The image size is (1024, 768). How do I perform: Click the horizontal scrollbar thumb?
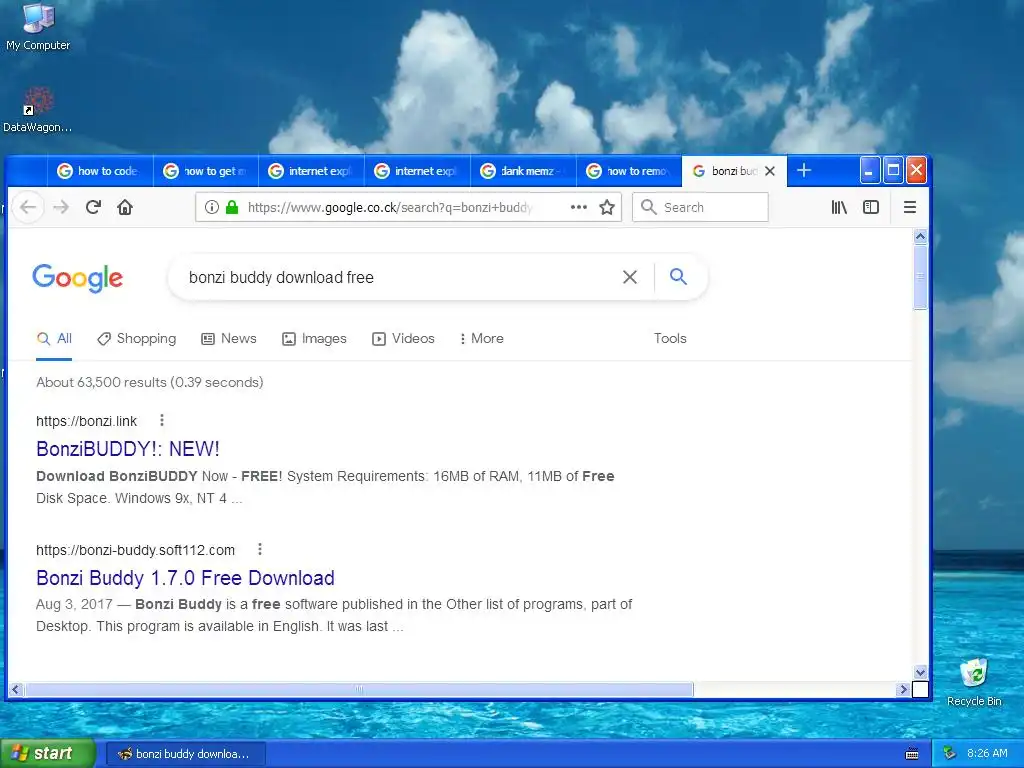(x=359, y=689)
